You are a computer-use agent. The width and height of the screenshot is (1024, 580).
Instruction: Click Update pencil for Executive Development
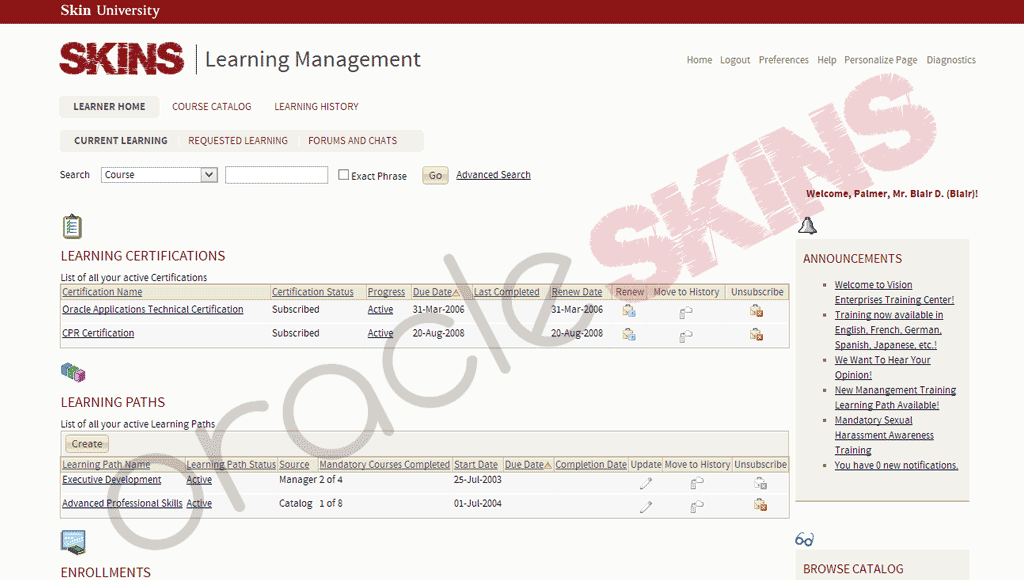point(646,483)
